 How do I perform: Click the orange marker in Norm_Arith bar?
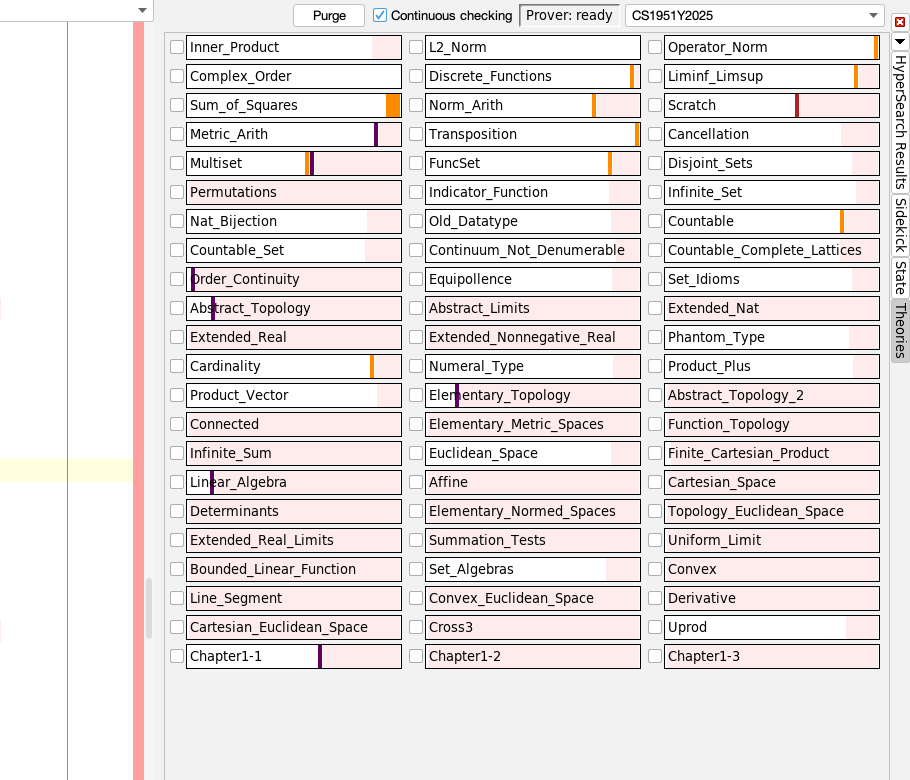tap(594, 105)
